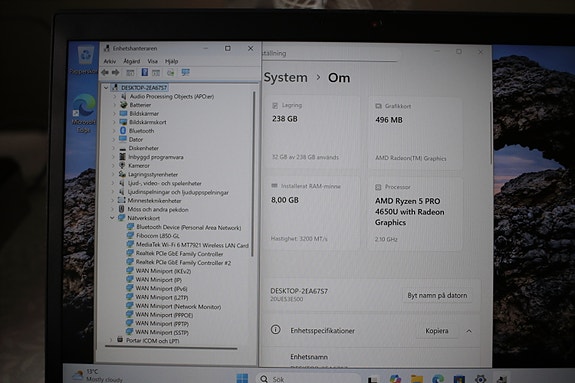The image size is (575, 383).
Task: Open Settings gear icon on taskbar
Action: point(481,379)
